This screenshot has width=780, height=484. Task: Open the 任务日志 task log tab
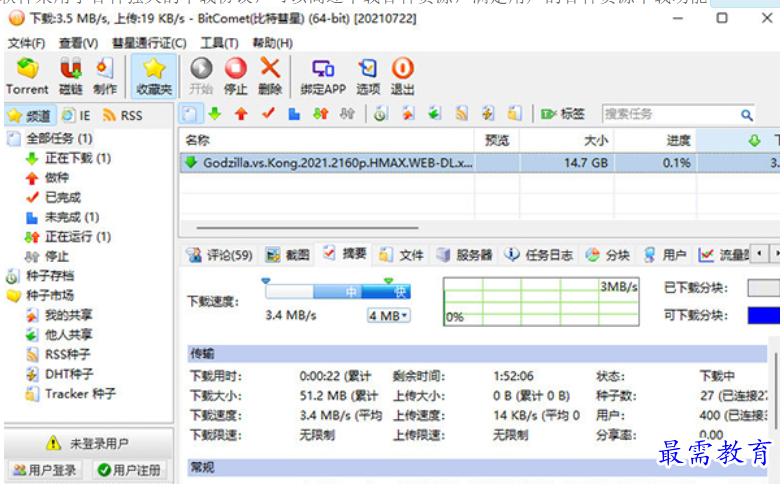pos(539,255)
